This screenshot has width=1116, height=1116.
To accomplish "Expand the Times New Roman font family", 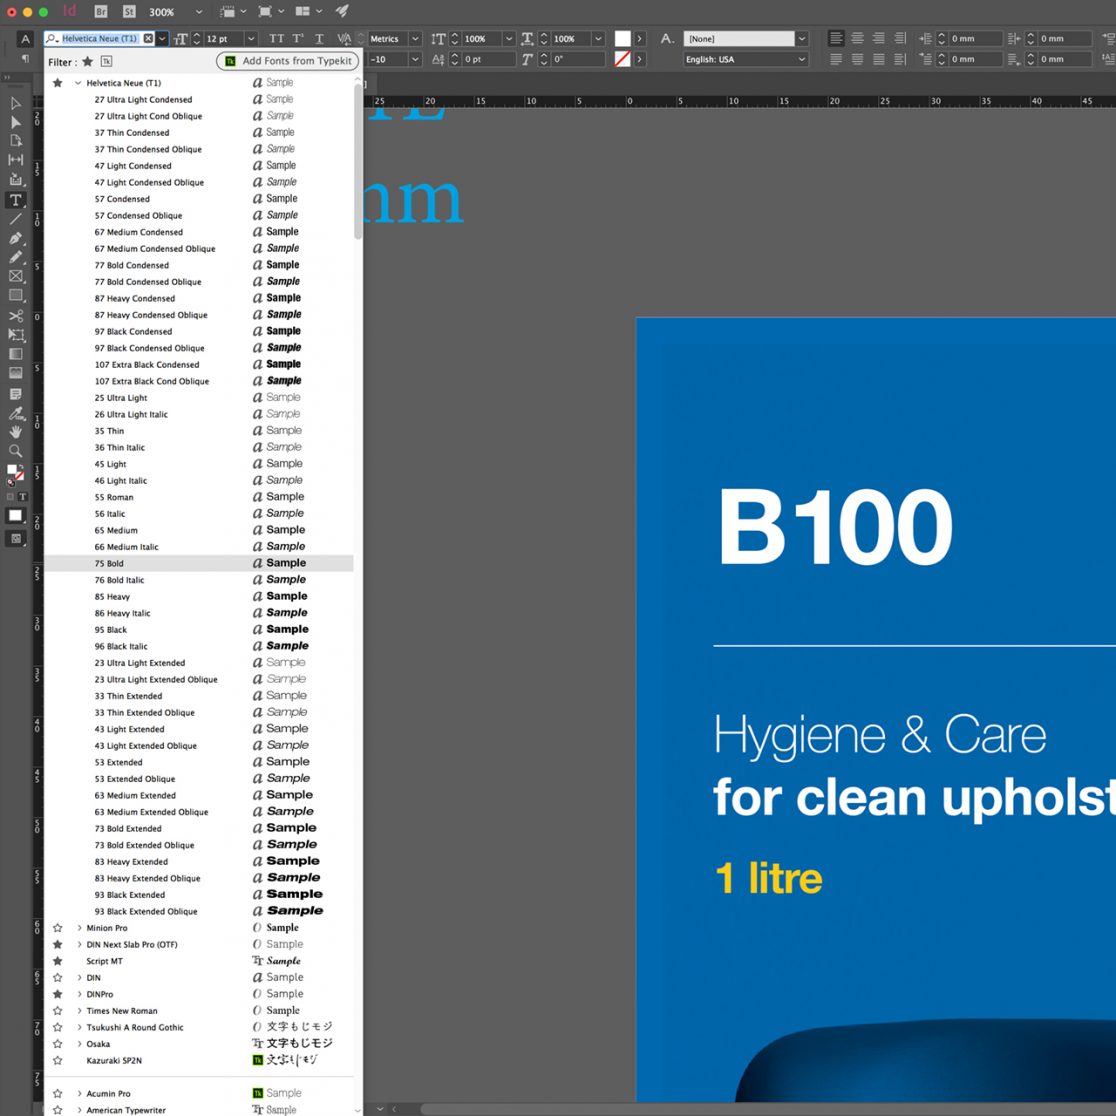I will point(79,1011).
